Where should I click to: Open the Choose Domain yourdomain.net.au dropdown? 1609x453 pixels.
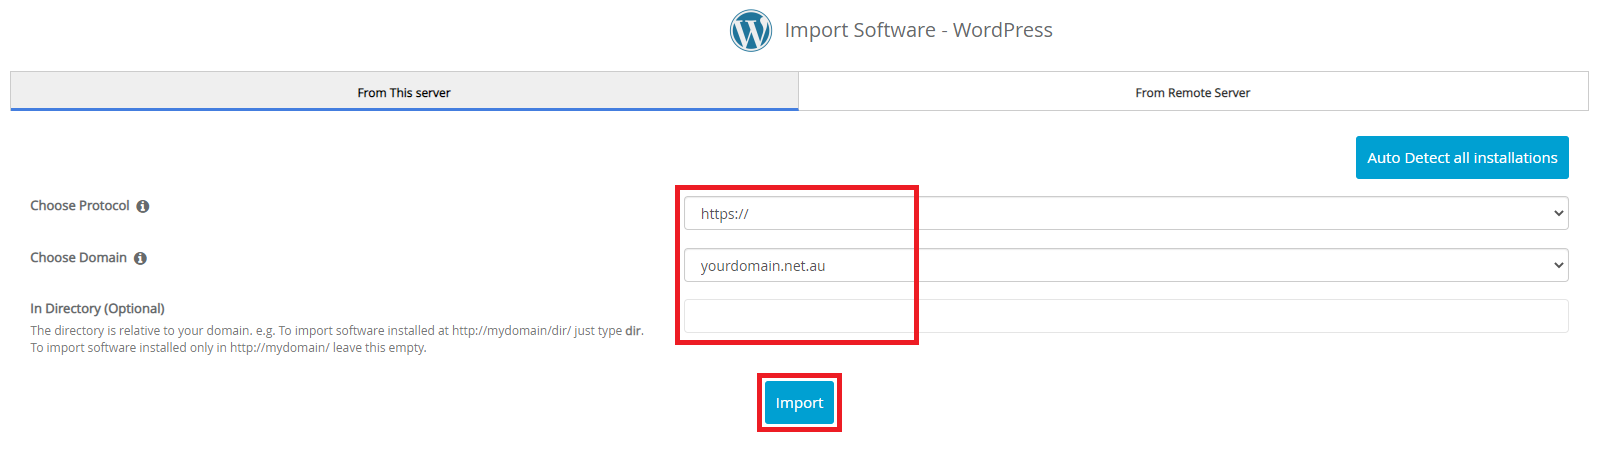point(1126,265)
